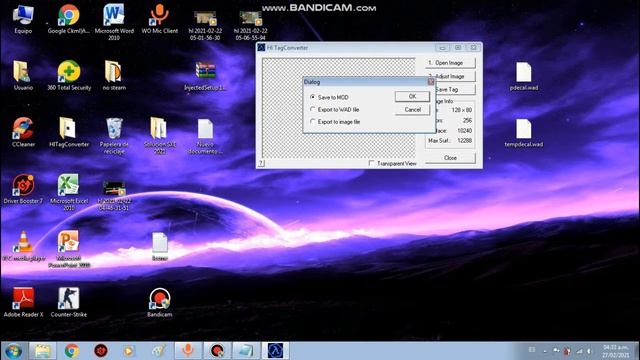The width and height of the screenshot is (640, 360).
Task: Launch Google Chrome from the desktop
Action: 69,19
